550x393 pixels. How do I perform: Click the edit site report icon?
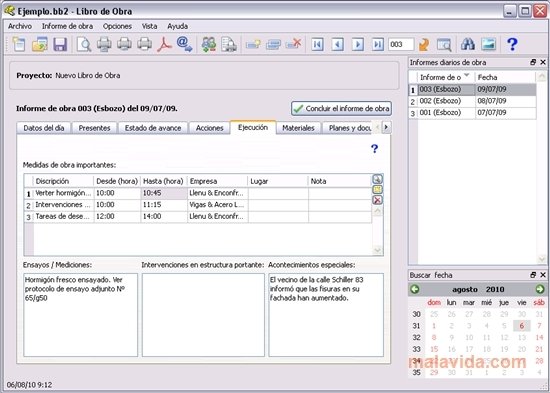[x=273, y=45]
